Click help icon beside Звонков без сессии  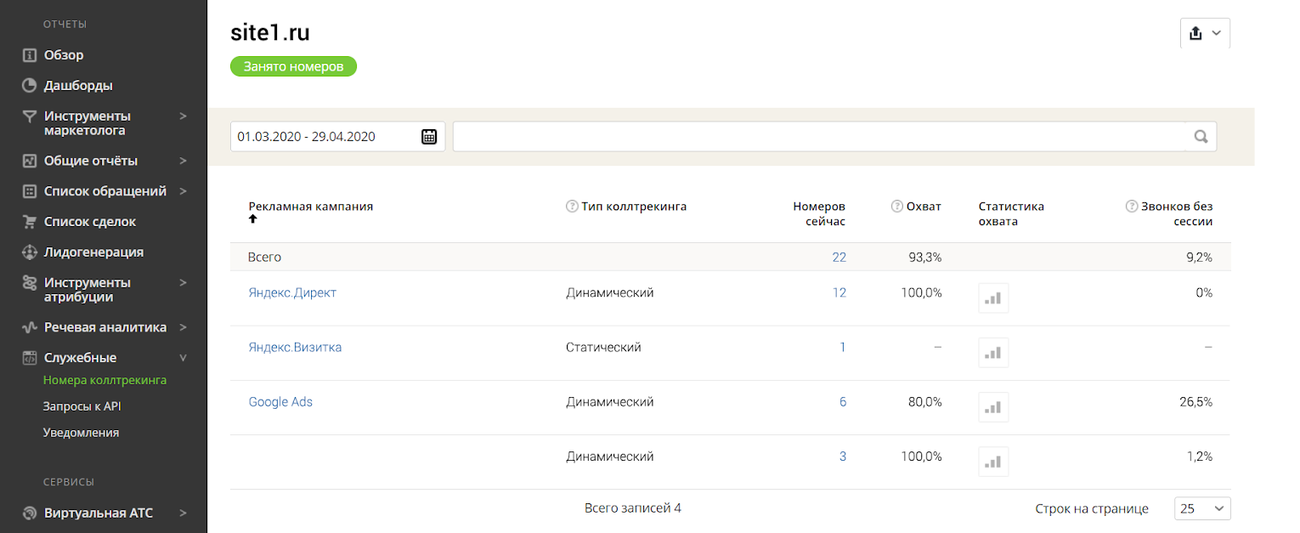point(1132,207)
